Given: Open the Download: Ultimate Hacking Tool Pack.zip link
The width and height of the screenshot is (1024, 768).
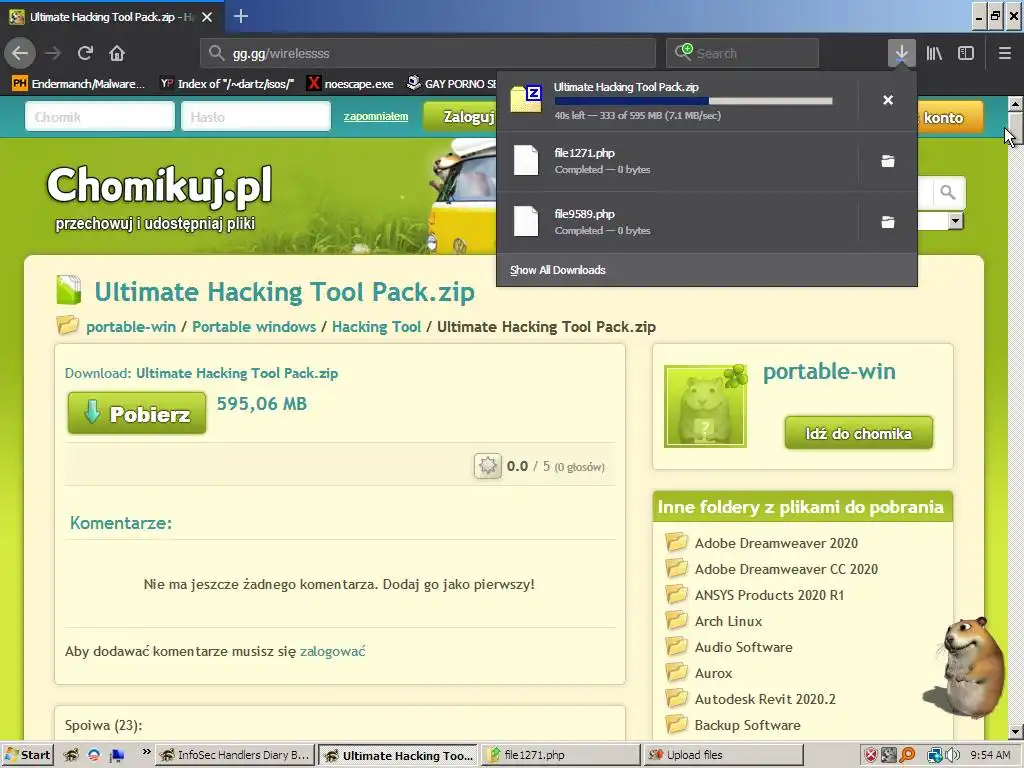Looking at the screenshot, I should tap(237, 373).
